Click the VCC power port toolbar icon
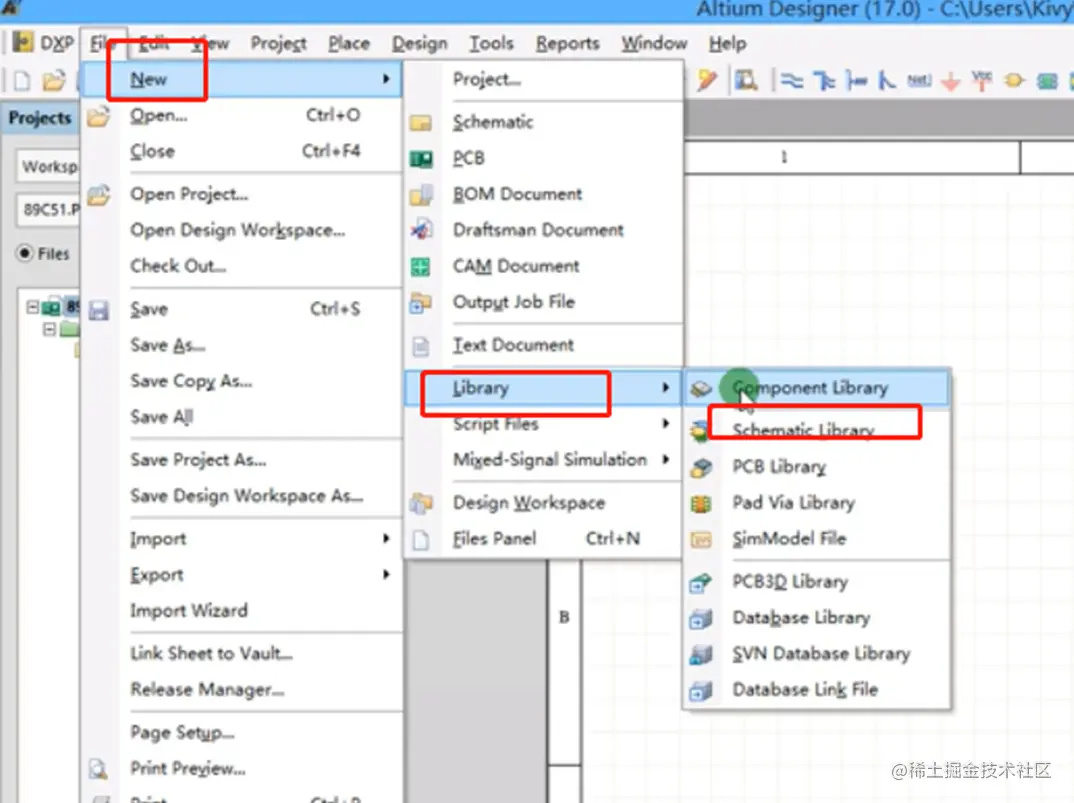1074x803 pixels. point(982,81)
